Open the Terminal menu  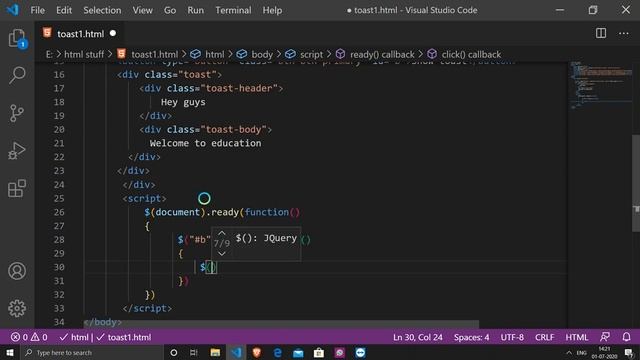click(x=233, y=10)
